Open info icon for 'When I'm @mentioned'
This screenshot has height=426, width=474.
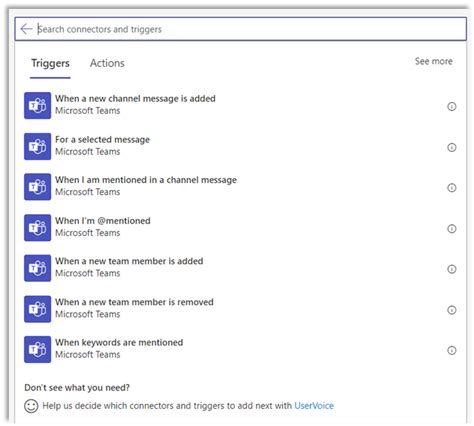tap(451, 229)
